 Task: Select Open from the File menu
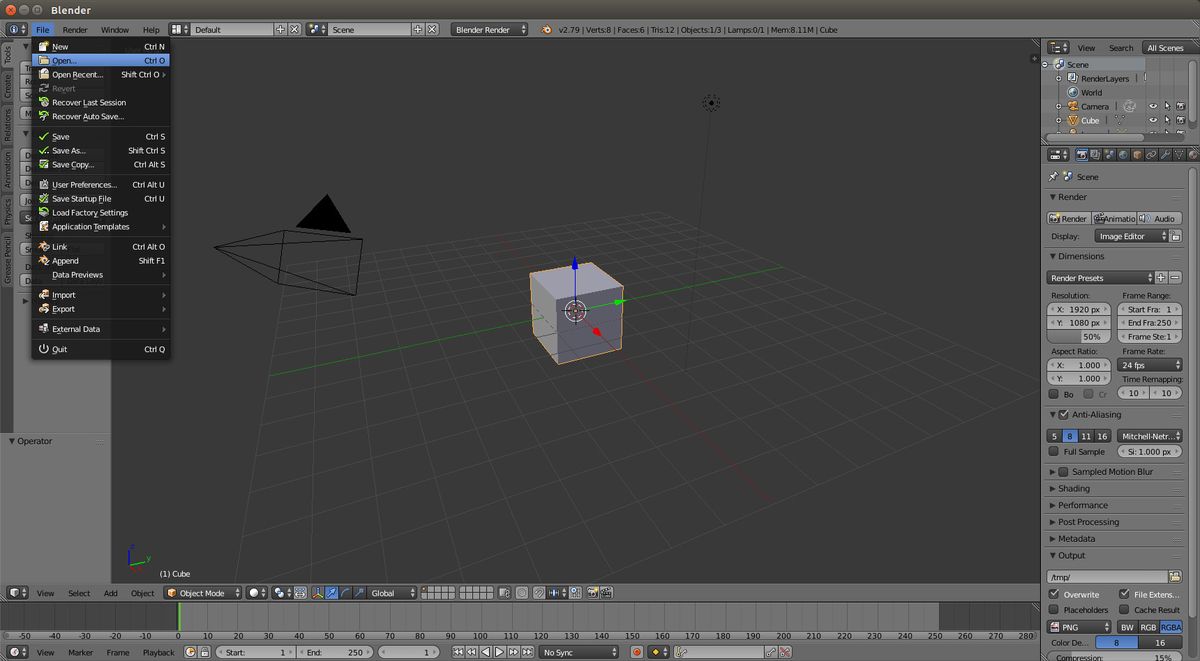65,61
